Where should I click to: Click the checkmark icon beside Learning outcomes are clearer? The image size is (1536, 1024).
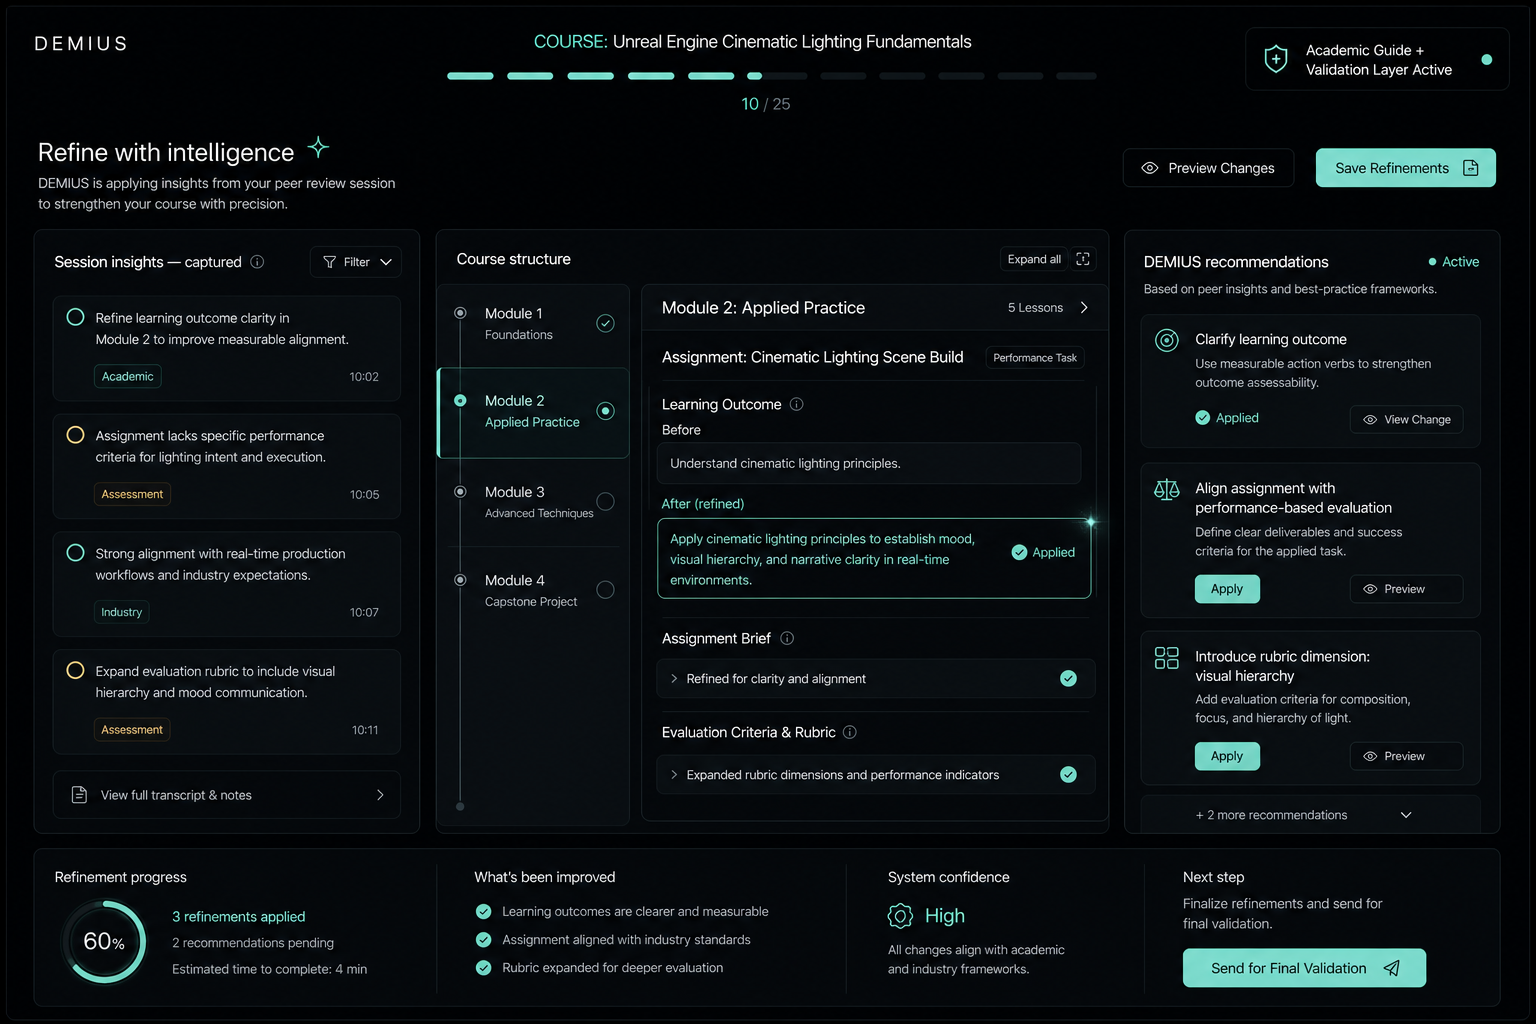pos(484,912)
